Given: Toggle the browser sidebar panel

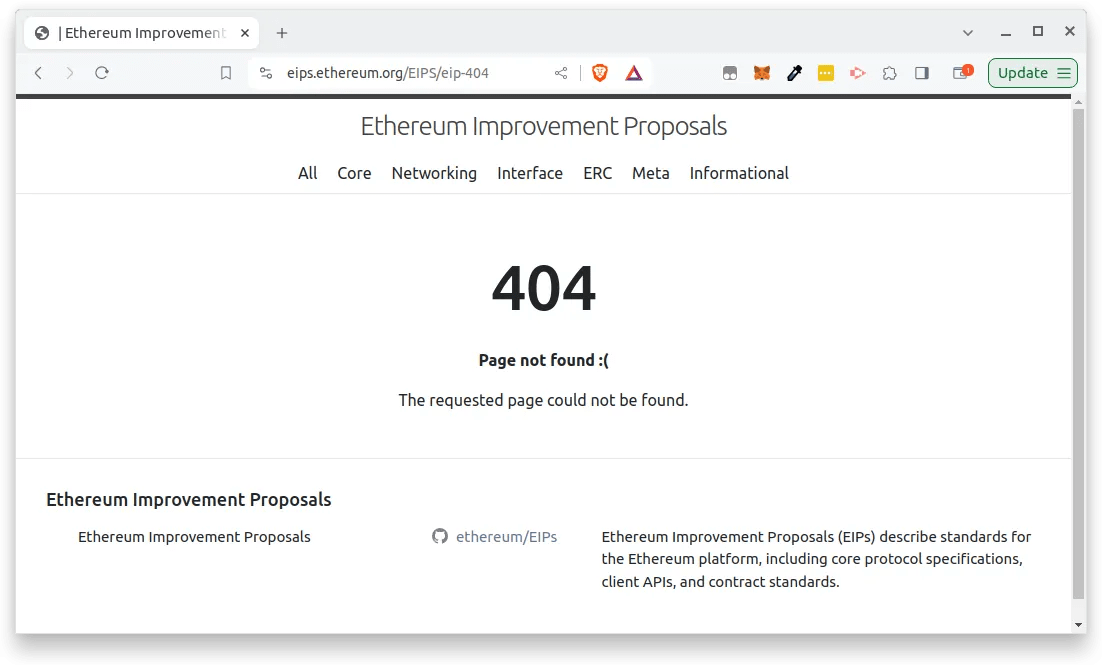Looking at the screenshot, I should (922, 73).
